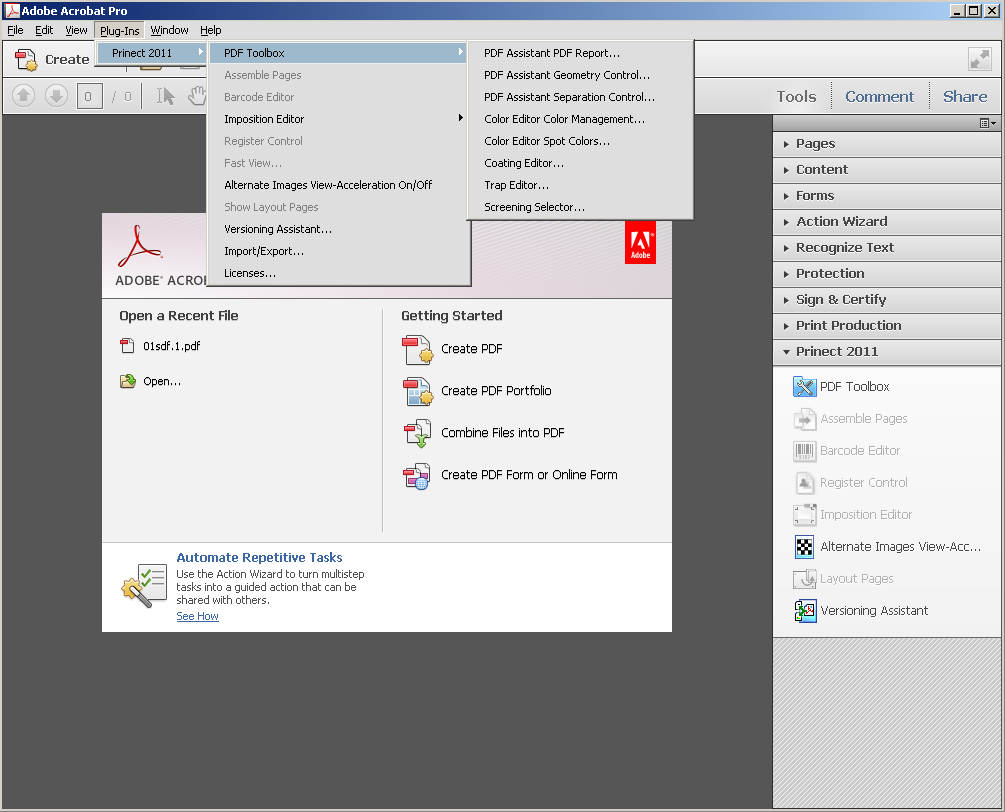Click the Adobe Acrobat title bar icon
The width and height of the screenshot is (1005, 812).
pyautogui.click(x=12, y=10)
